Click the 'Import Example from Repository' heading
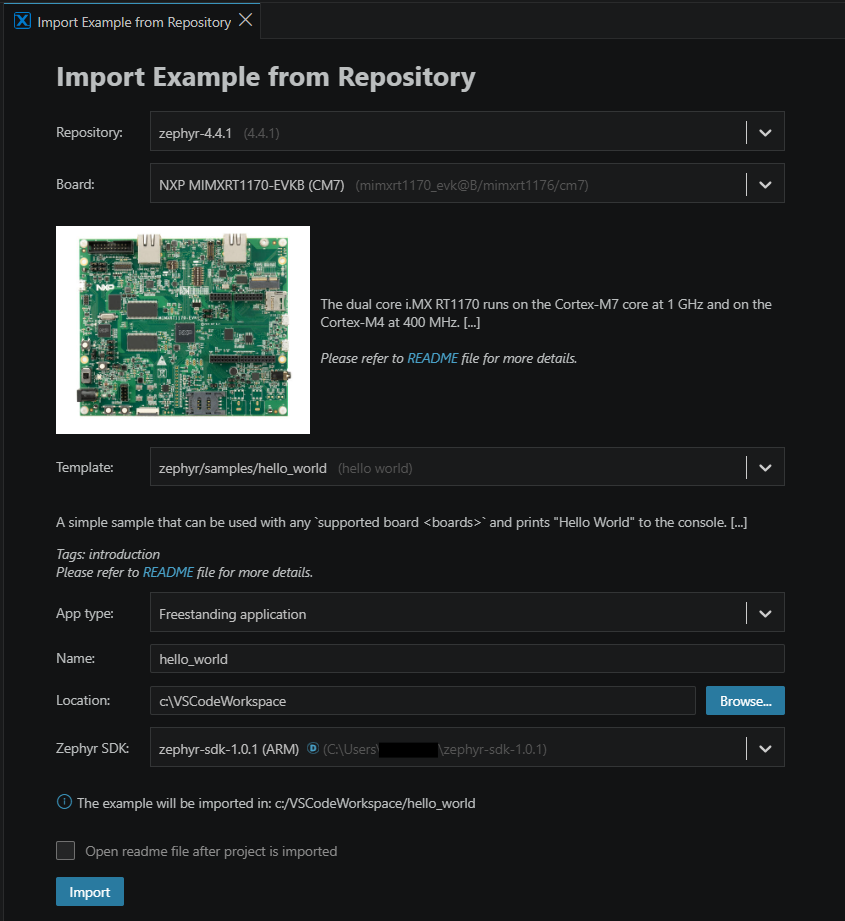Screen dimensions: 845x921 click(265, 77)
